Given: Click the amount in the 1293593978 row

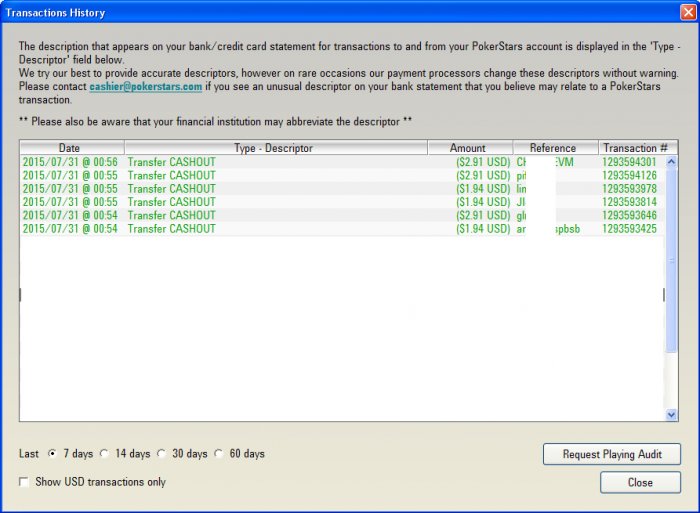Looking at the screenshot, I should (x=483, y=189).
